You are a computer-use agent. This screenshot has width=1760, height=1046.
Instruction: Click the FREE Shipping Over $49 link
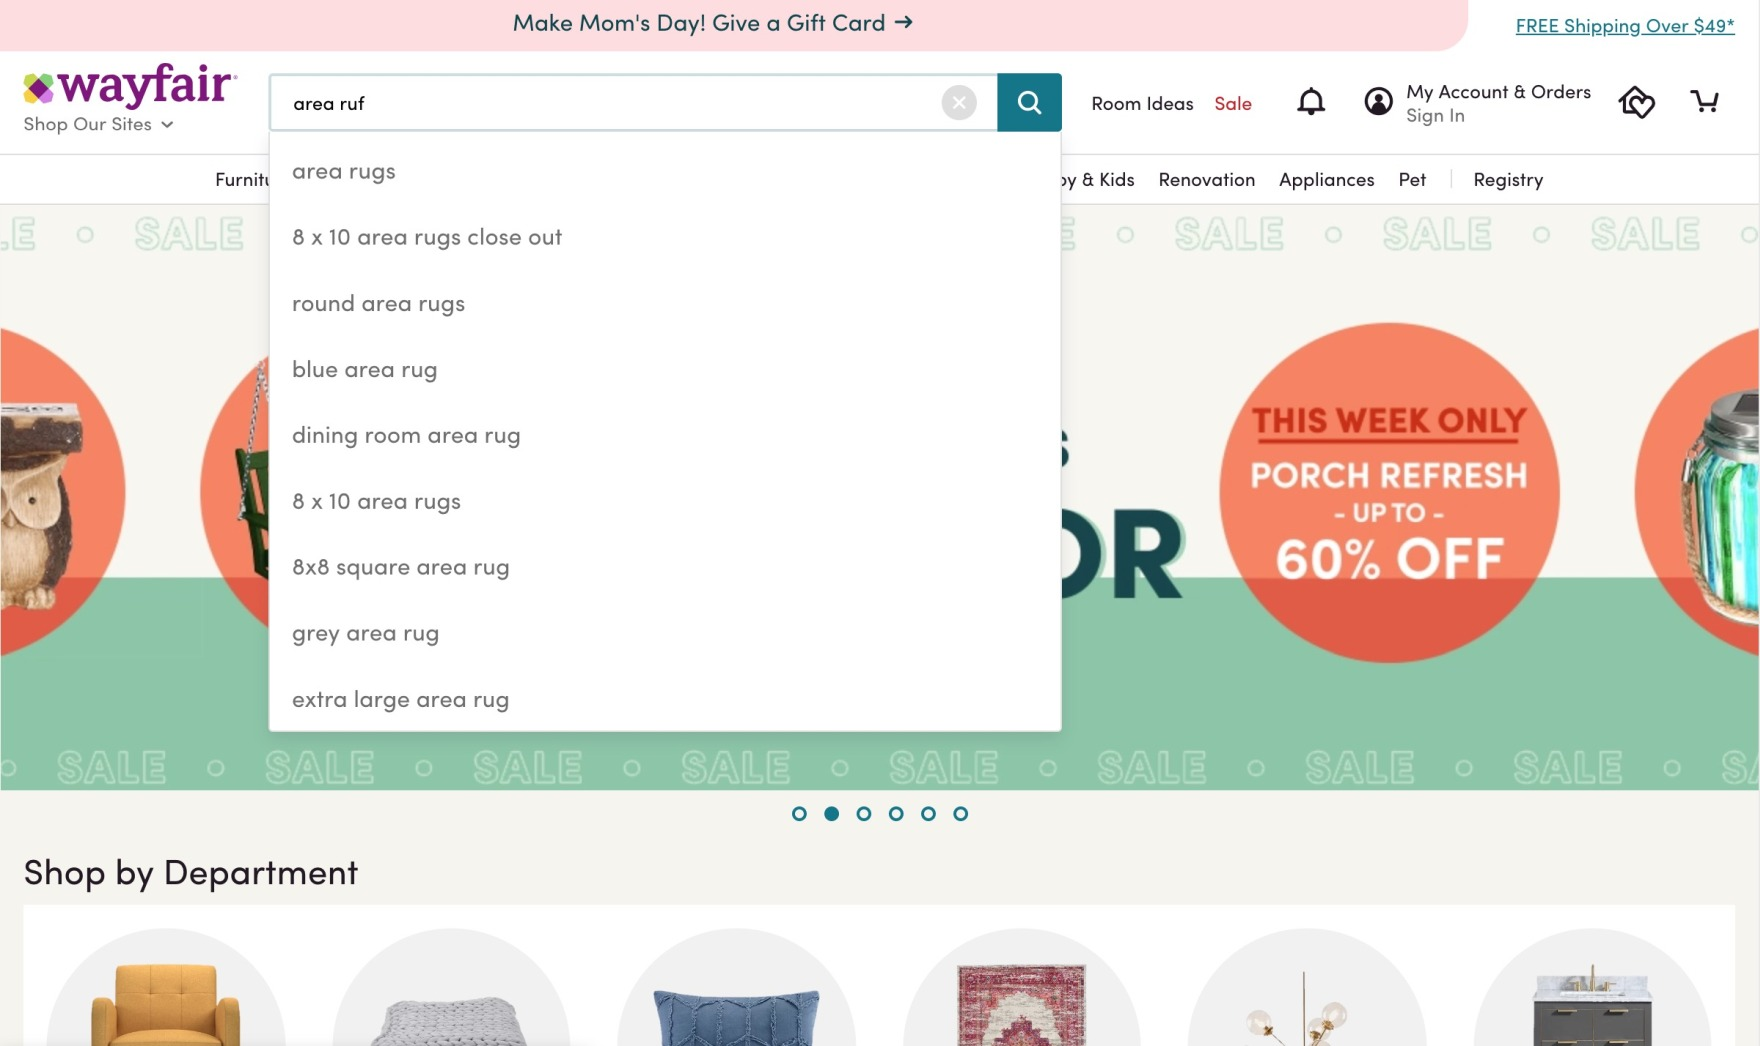pyautogui.click(x=1625, y=26)
